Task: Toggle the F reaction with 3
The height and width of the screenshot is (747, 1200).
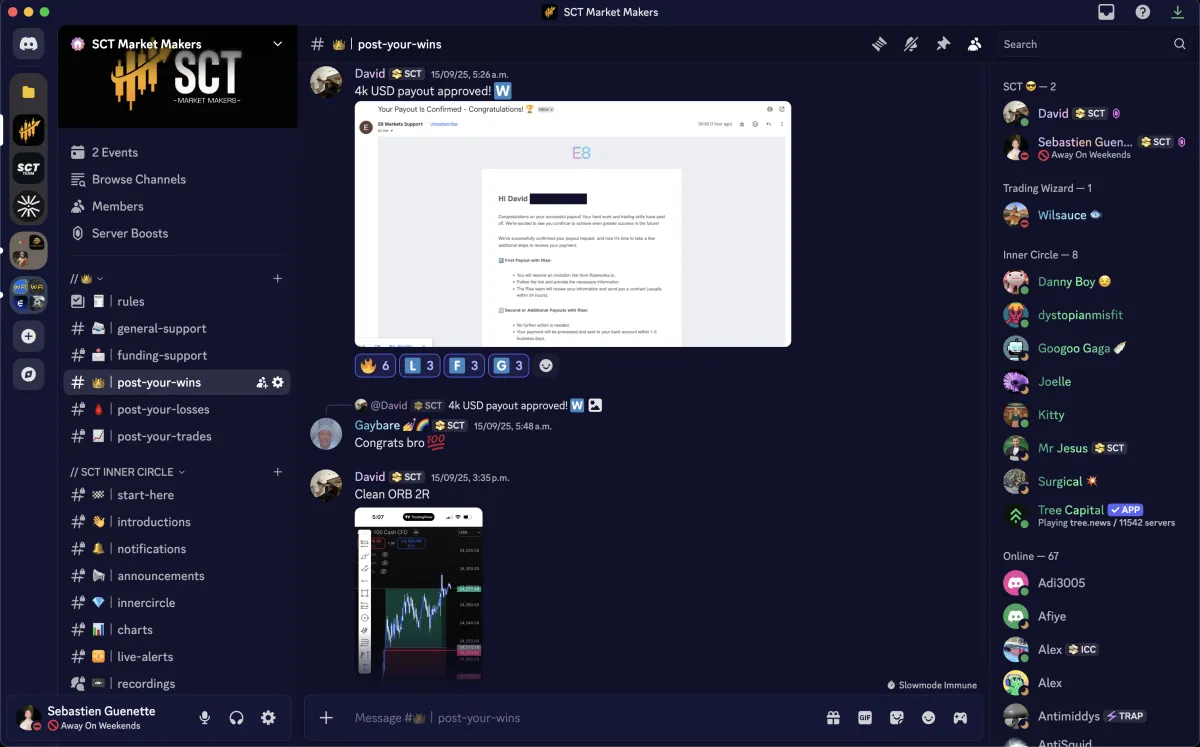Action: 464,366
